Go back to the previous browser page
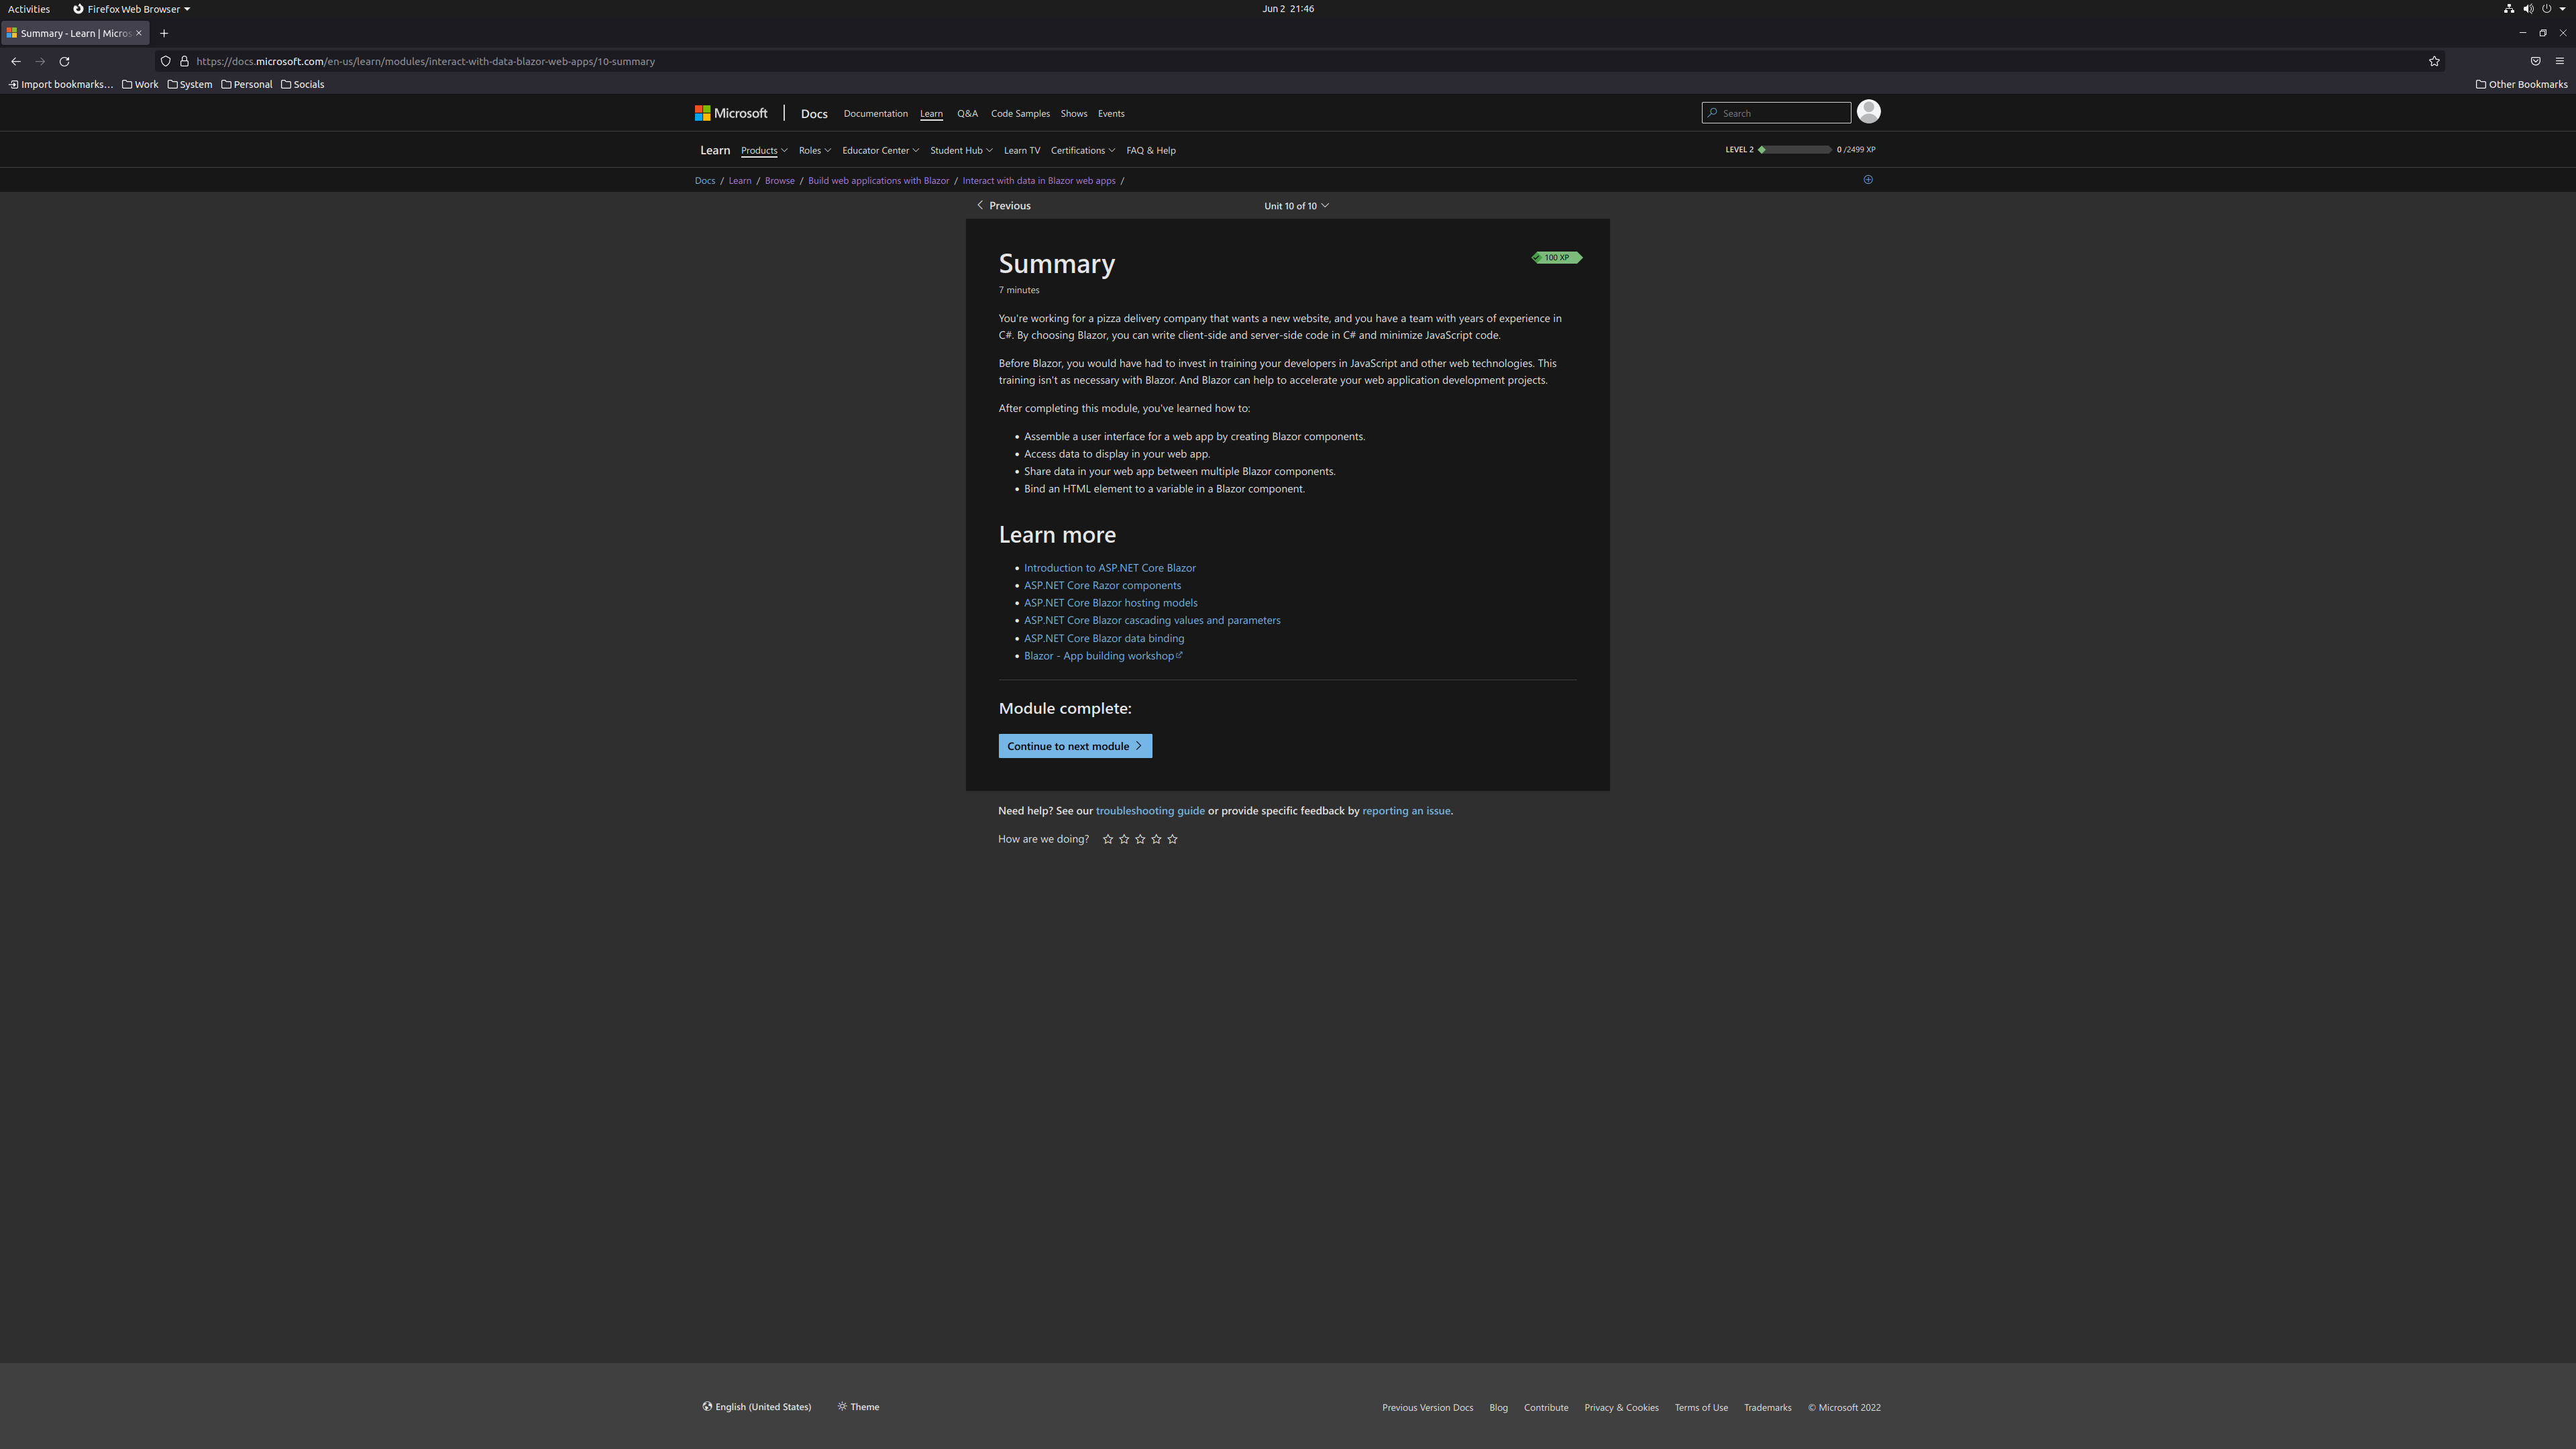Image resolution: width=2576 pixels, height=1449 pixels. point(16,61)
